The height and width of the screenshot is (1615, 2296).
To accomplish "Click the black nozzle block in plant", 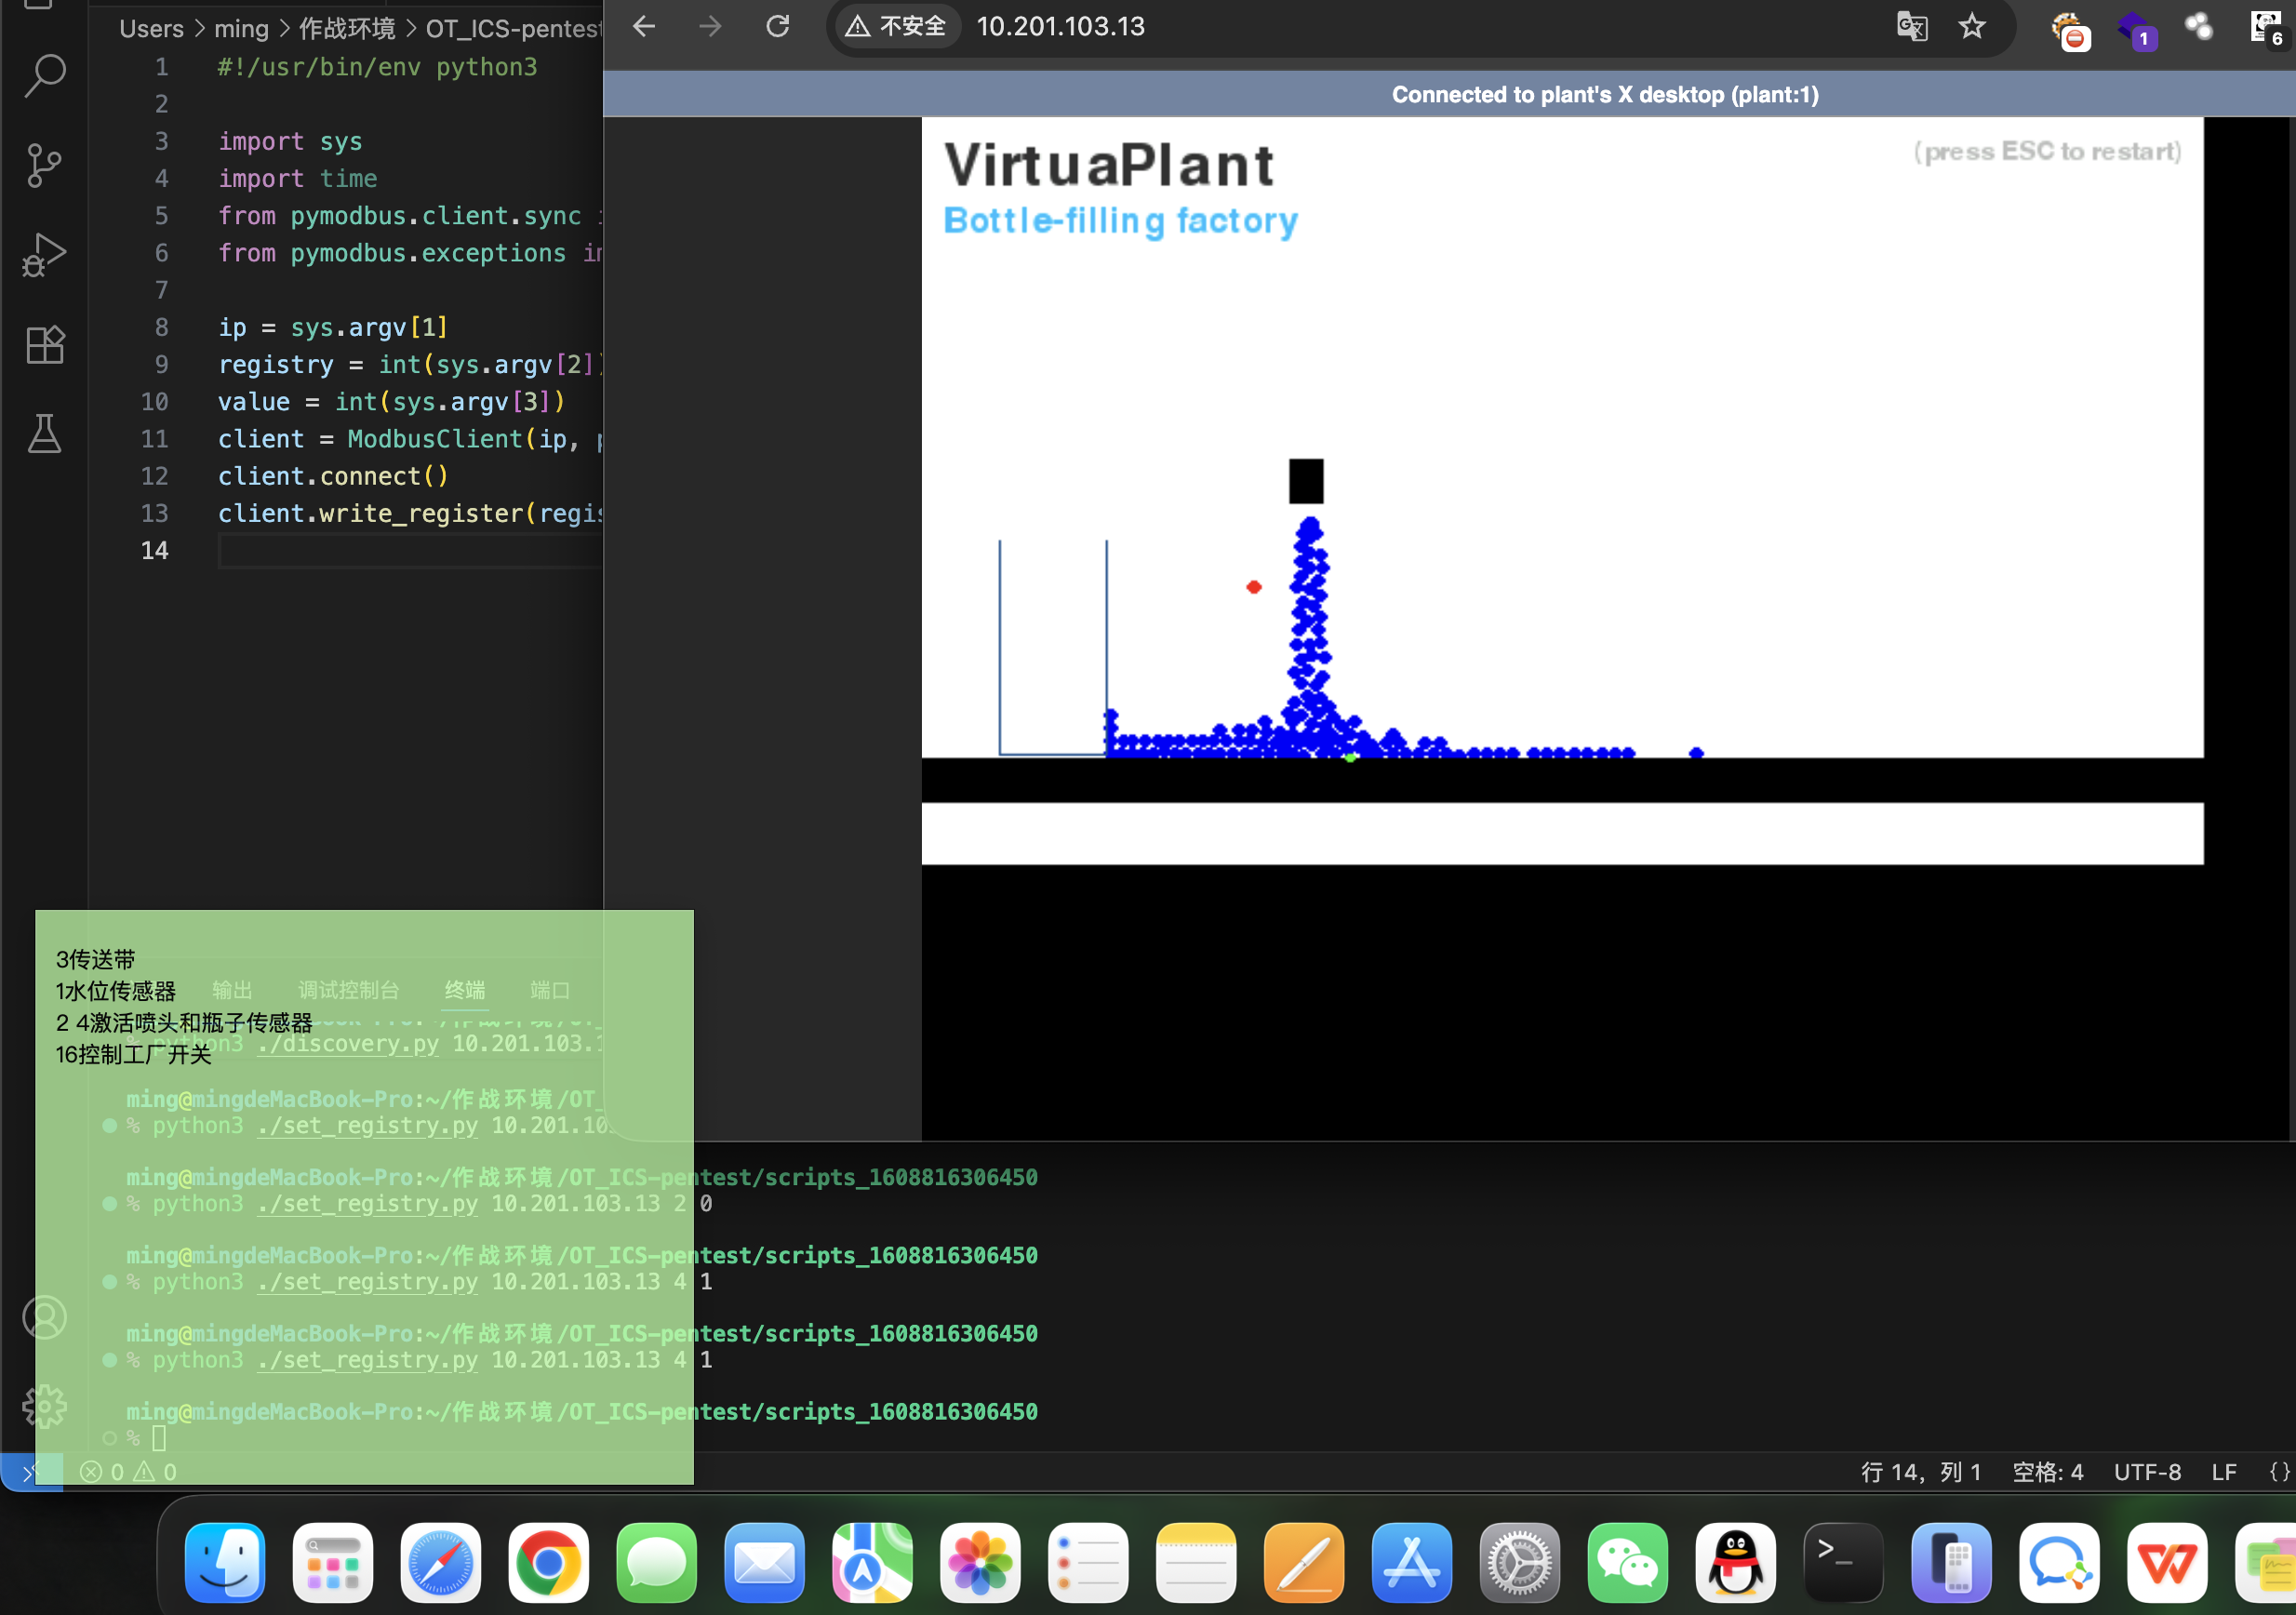I will tap(1305, 481).
